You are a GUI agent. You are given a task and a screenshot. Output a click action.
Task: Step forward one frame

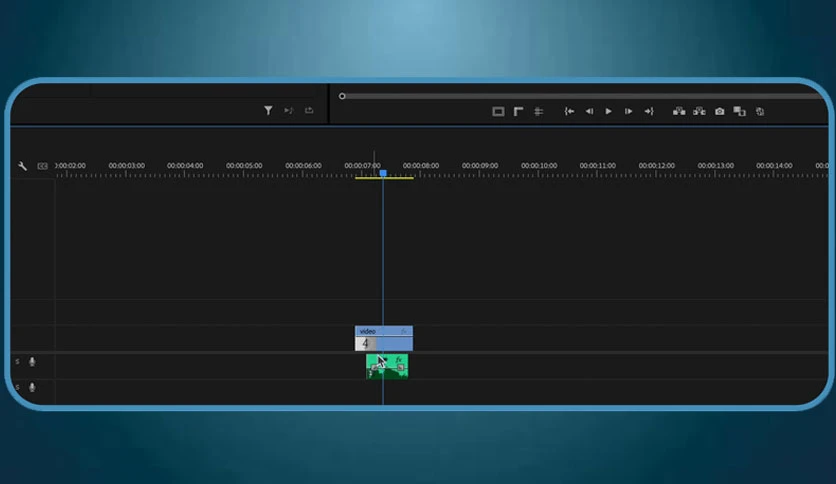(629, 111)
